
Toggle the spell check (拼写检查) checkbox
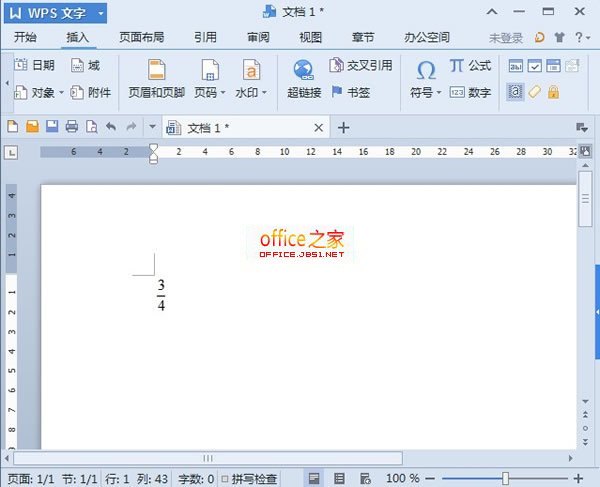225,479
